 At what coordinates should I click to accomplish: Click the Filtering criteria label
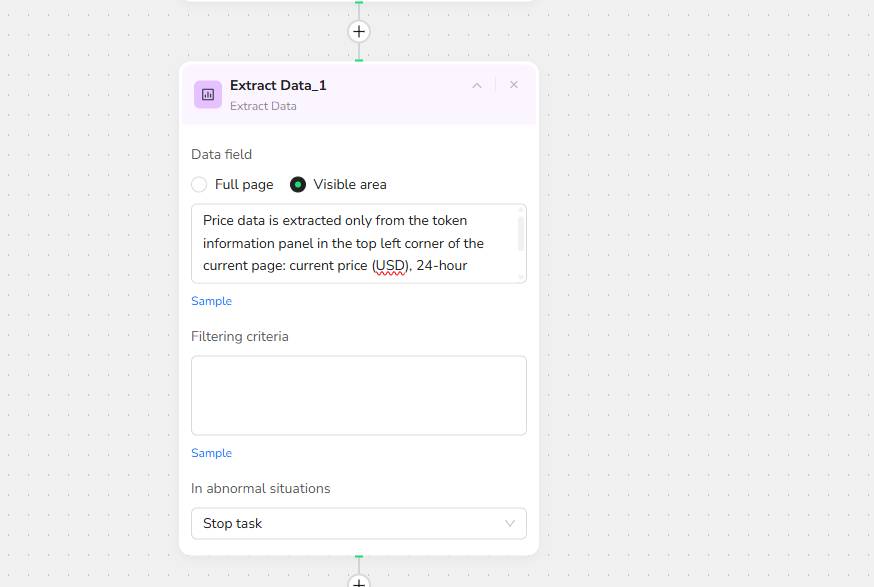(x=239, y=336)
